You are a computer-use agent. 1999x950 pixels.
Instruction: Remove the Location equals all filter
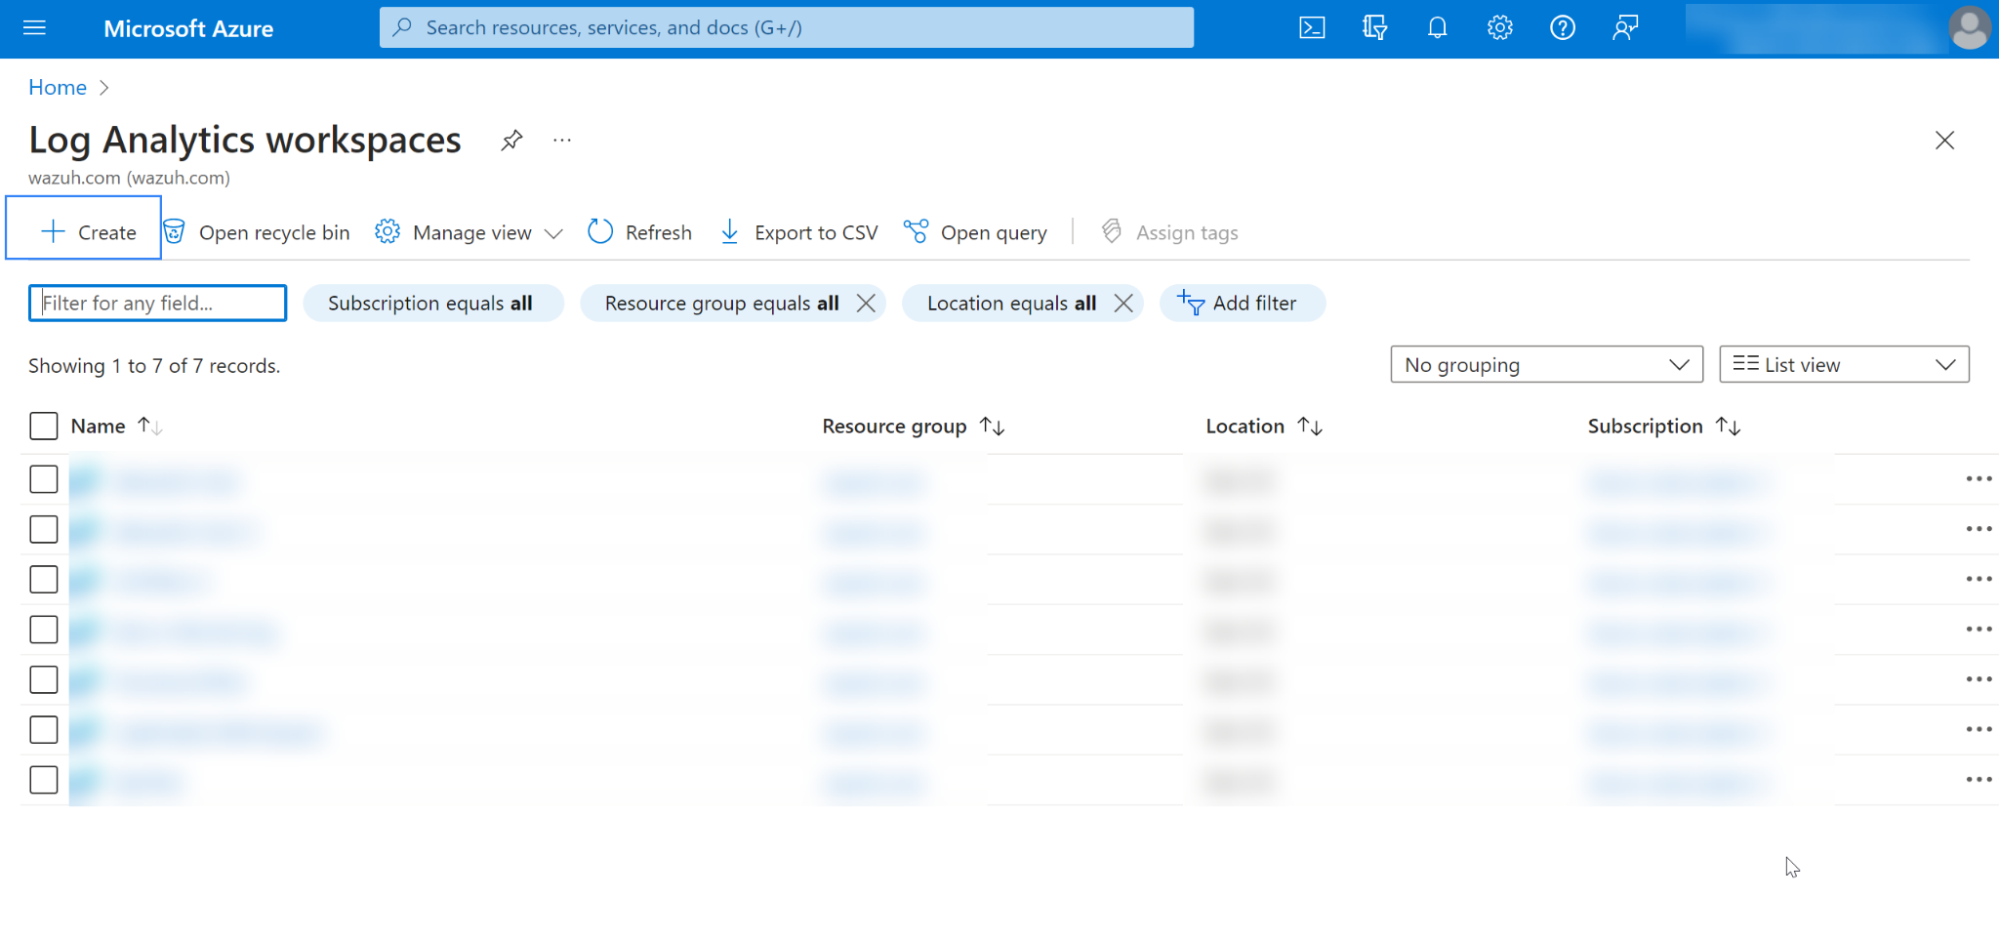1123,303
